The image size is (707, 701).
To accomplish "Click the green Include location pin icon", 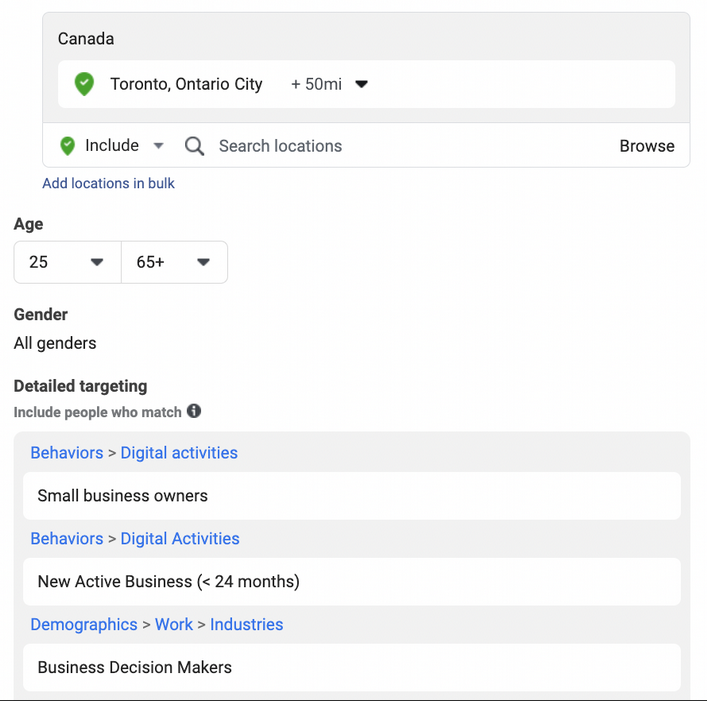I will [68, 146].
